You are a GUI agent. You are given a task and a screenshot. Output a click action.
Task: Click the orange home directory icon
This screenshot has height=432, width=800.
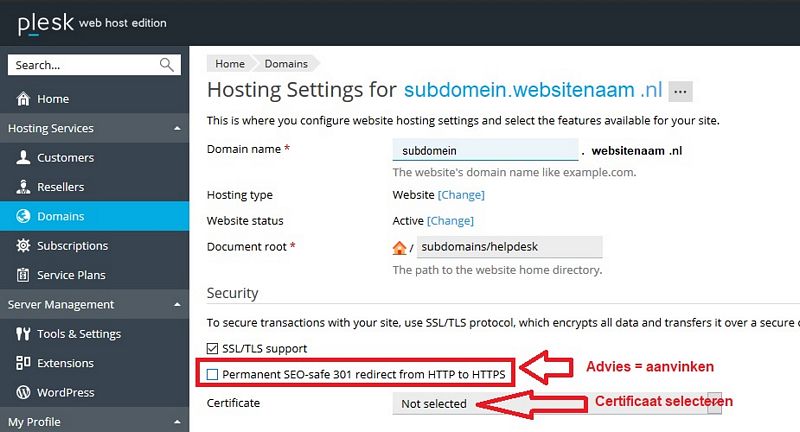pyautogui.click(x=399, y=248)
